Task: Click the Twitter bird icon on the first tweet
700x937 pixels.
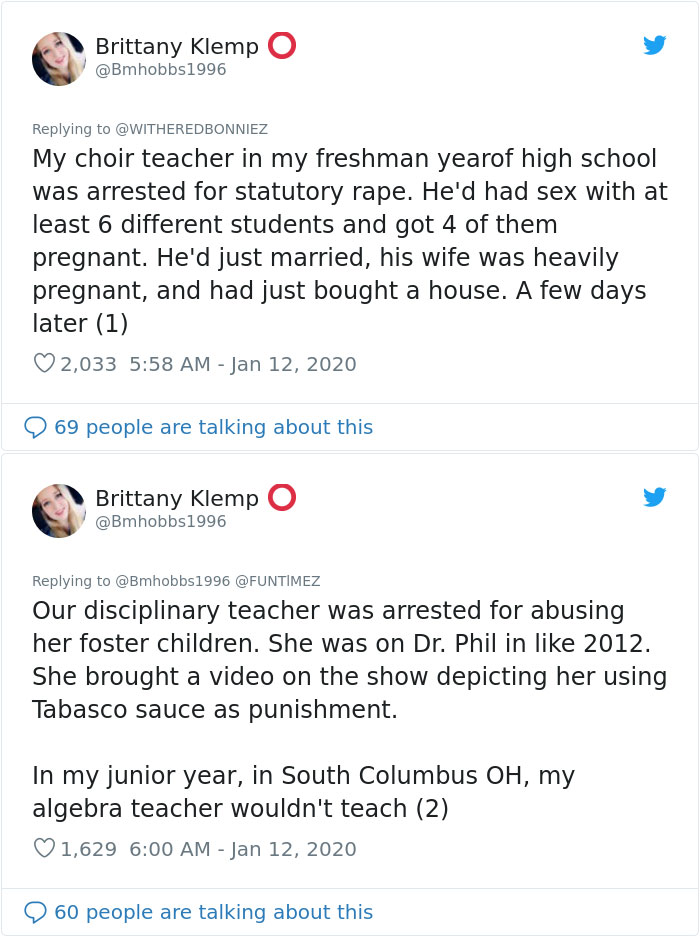Action: [x=655, y=45]
